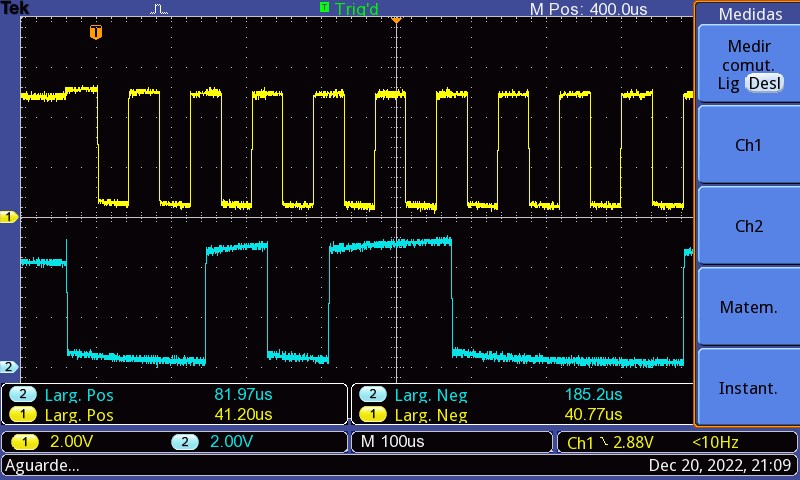Click the pulse waveform icon at top
Viewport: 800px width, 480px height.
pos(159,9)
